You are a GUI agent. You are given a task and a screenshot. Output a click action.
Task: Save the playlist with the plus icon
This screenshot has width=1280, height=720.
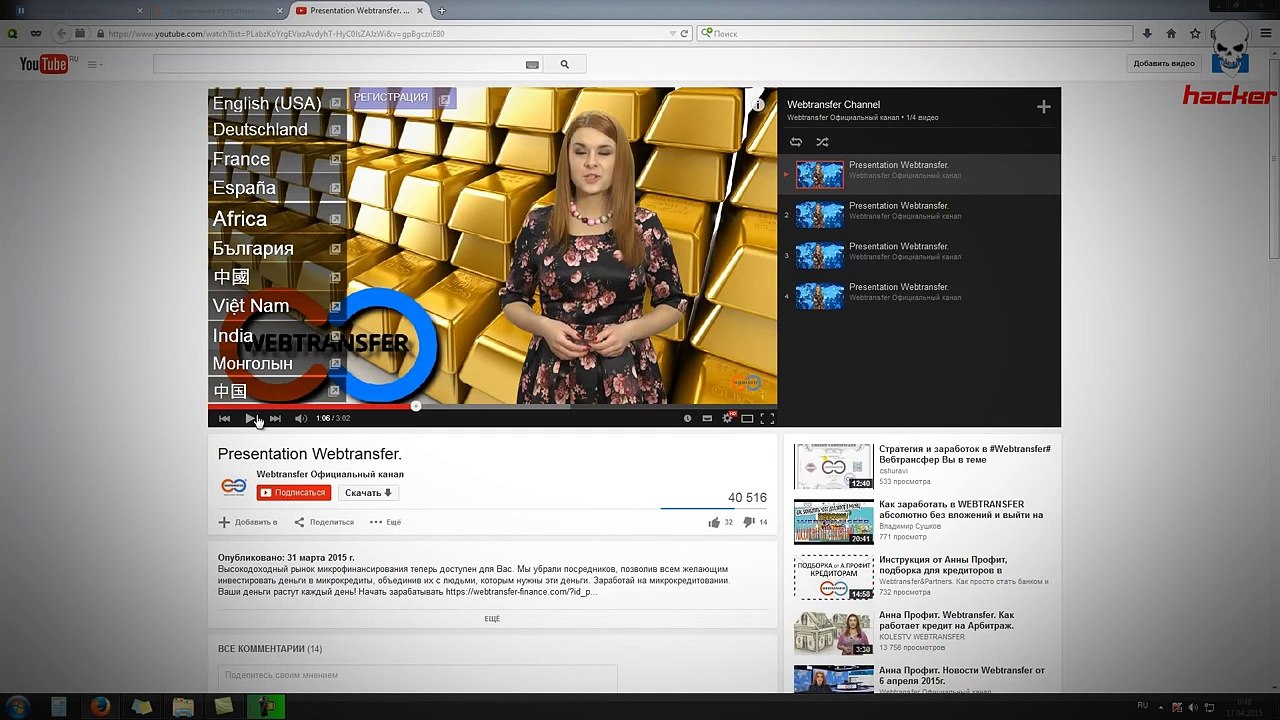(1043, 107)
